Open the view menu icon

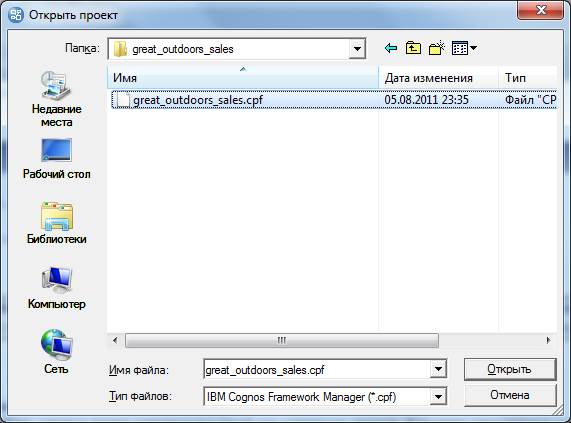point(464,48)
